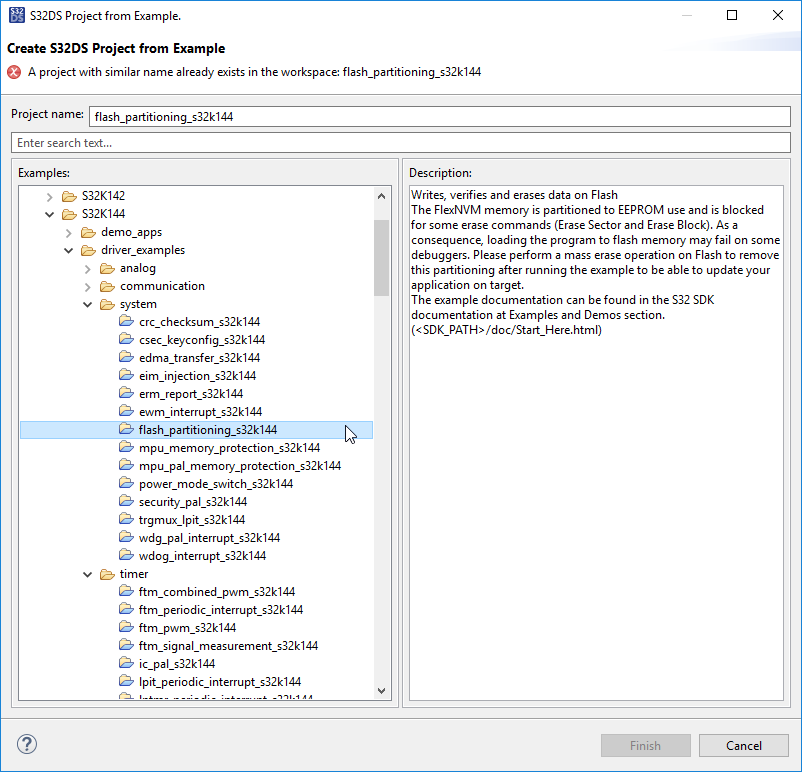This screenshot has width=802, height=772.
Task: Click the mpu_memory_protection_s32k144 project icon
Action: pyautogui.click(x=126, y=447)
